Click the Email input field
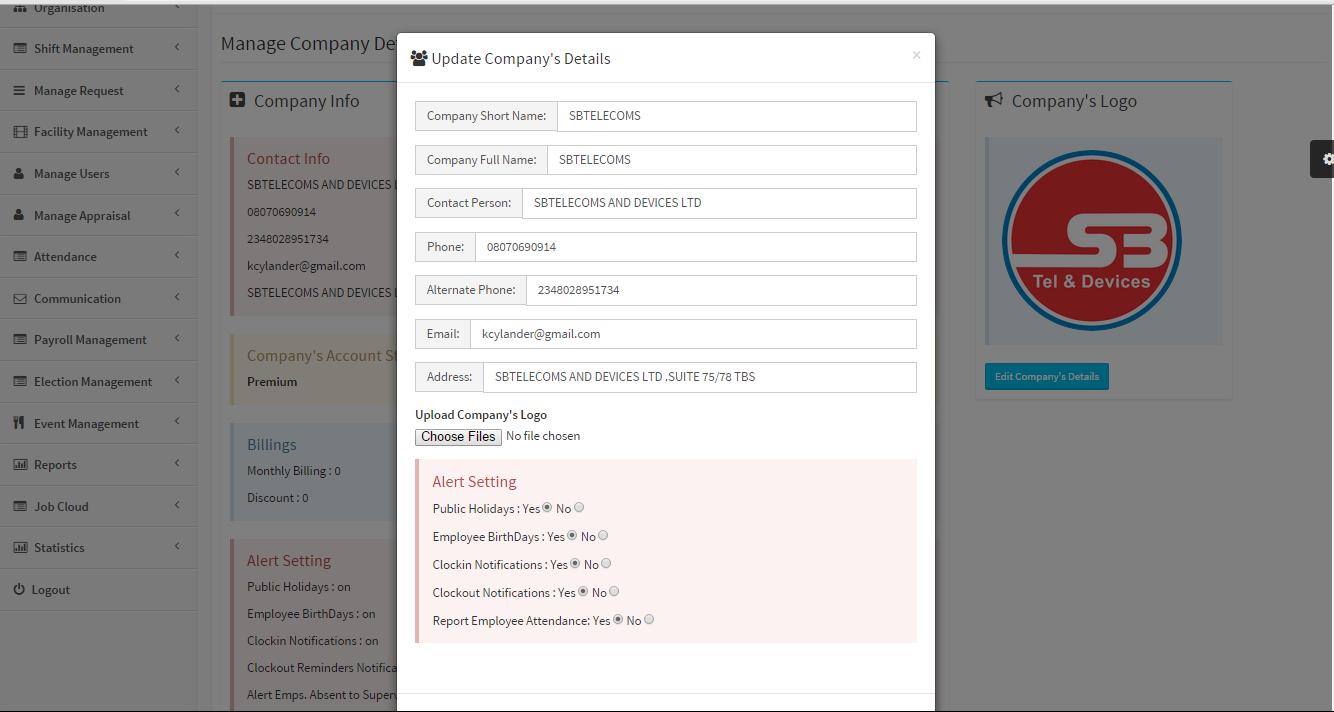The image size is (1334, 712). pyautogui.click(x=692, y=334)
